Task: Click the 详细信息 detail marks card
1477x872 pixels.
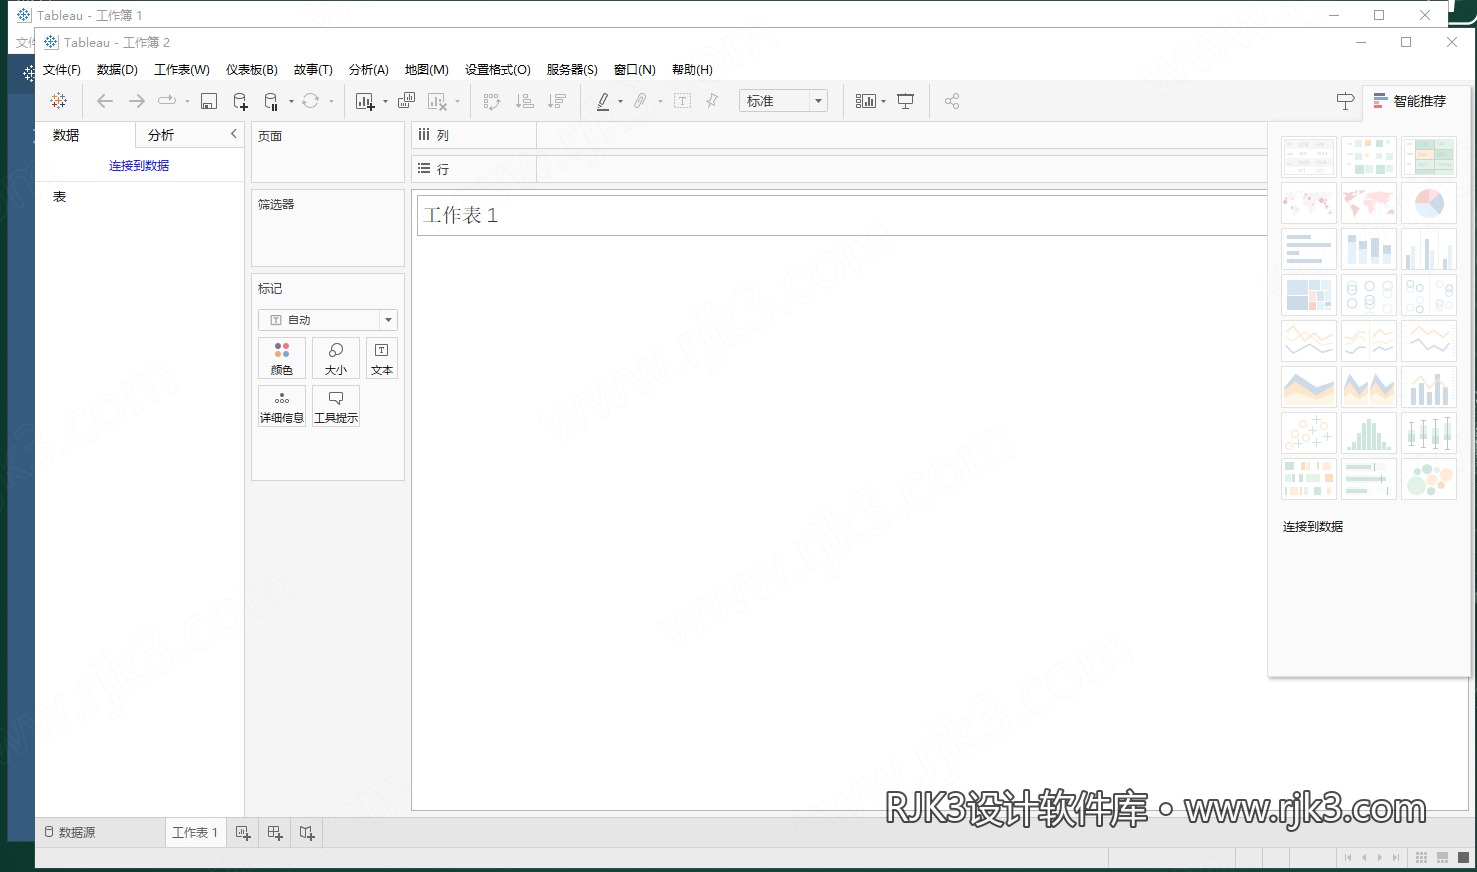Action: pyautogui.click(x=282, y=407)
